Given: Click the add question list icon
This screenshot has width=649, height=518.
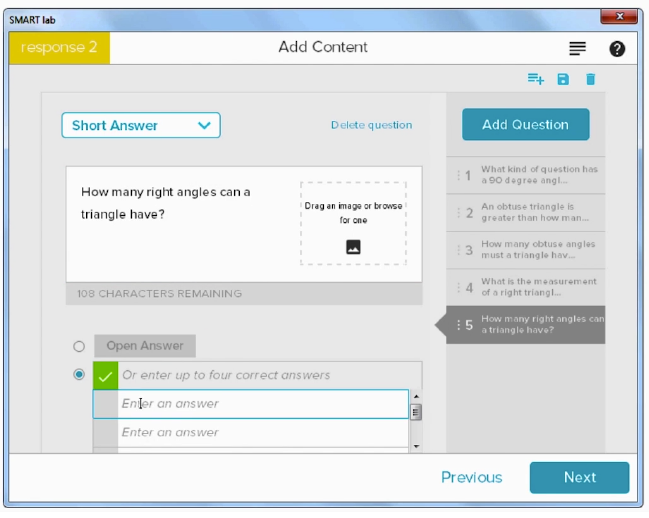Looking at the screenshot, I should click(536, 79).
